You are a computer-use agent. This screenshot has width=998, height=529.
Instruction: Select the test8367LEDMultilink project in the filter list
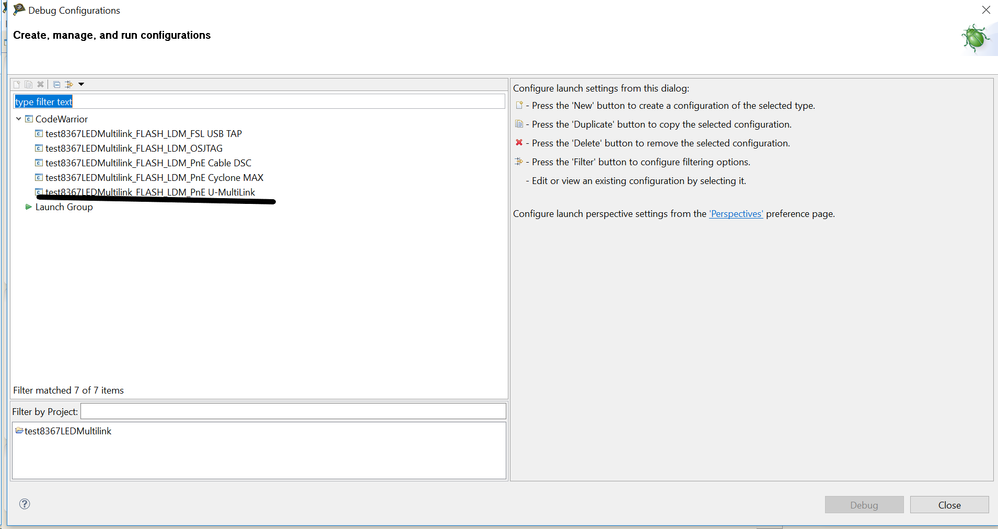click(67, 431)
